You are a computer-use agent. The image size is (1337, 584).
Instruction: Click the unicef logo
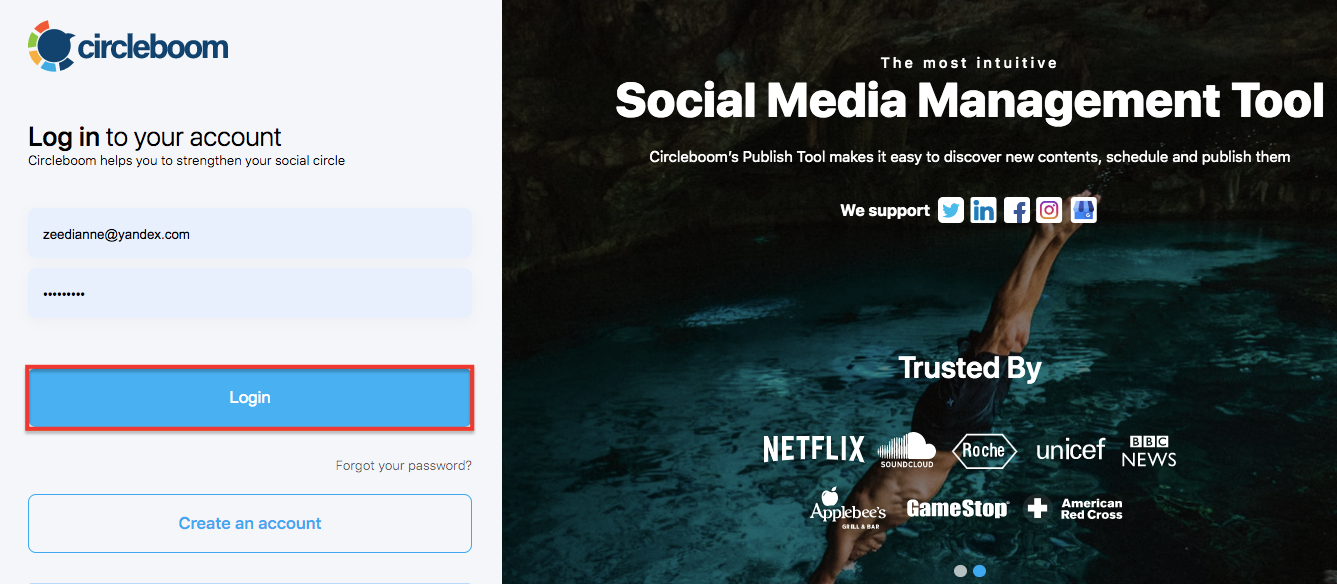(1069, 450)
